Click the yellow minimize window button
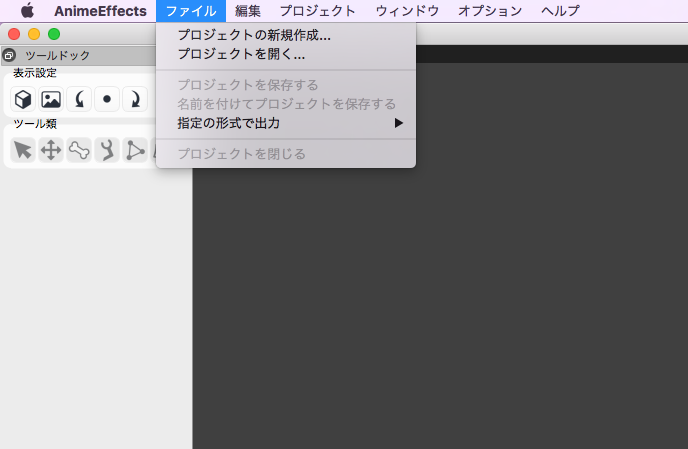 click(34, 34)
